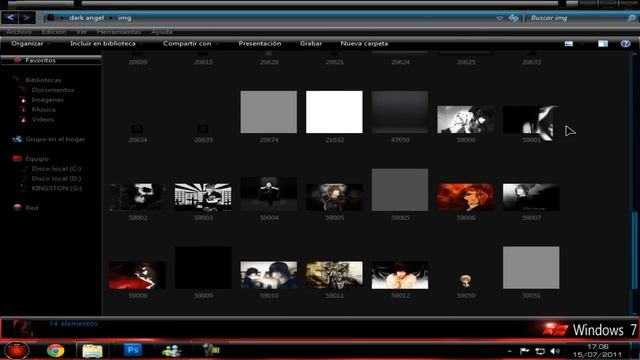Select the gray thumbnail 20674
The height and width of the screenshot is (360, 640).
click(269, 112)
